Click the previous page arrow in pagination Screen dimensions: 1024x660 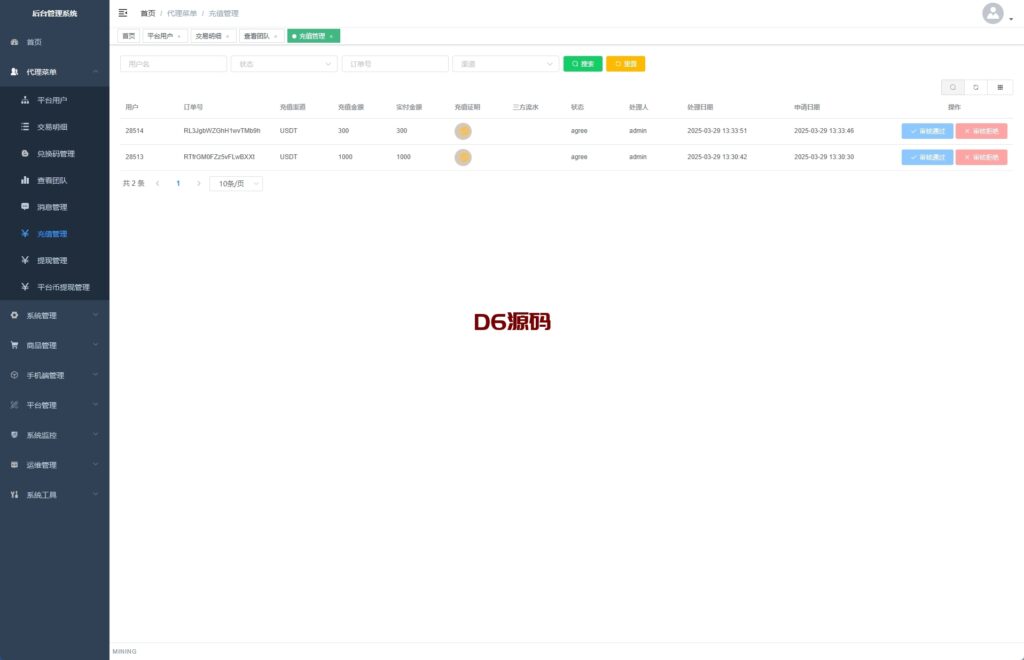(157, 183)
